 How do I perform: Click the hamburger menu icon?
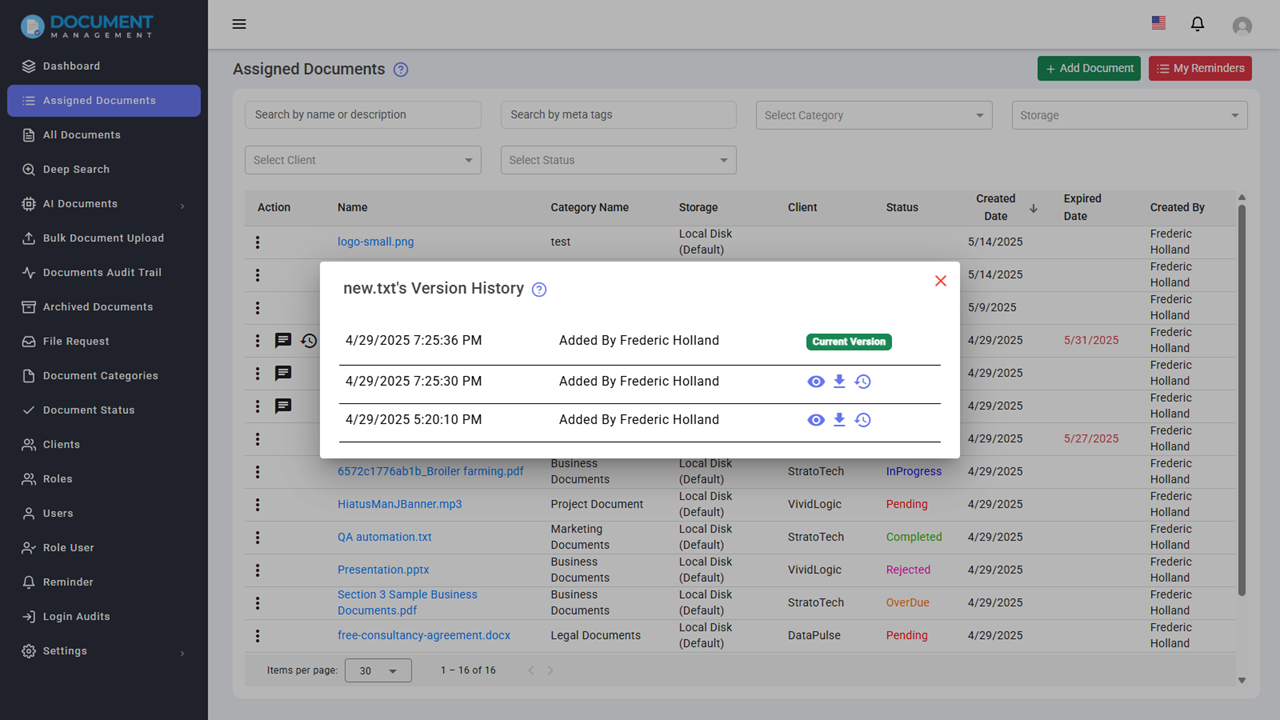[239, 24]
